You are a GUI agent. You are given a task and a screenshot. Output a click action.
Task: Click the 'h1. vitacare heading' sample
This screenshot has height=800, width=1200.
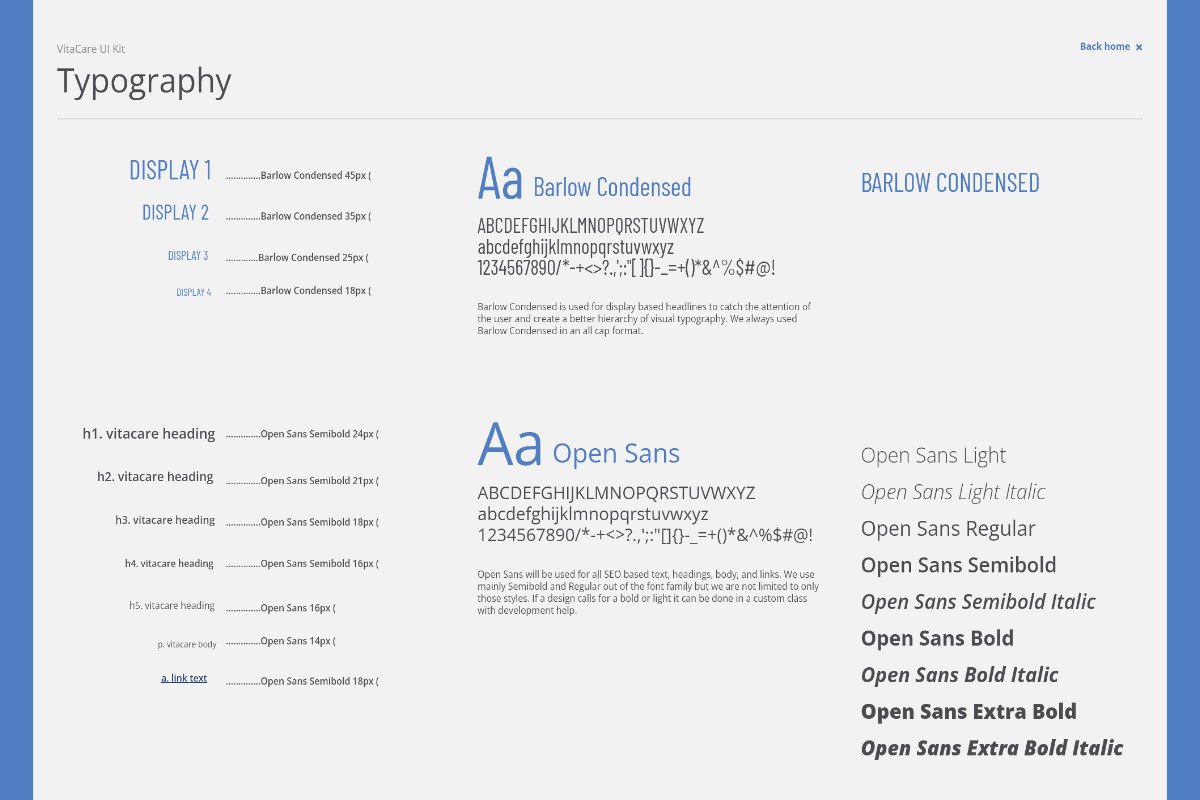point(149,434)
